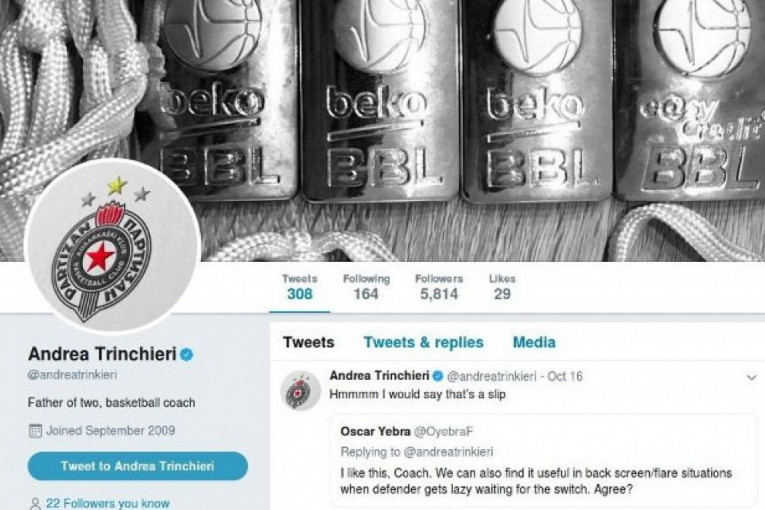This screenshot has width=765, height=510.
Task: Open the Following 164 list
Action: click(x=366, y=287)
